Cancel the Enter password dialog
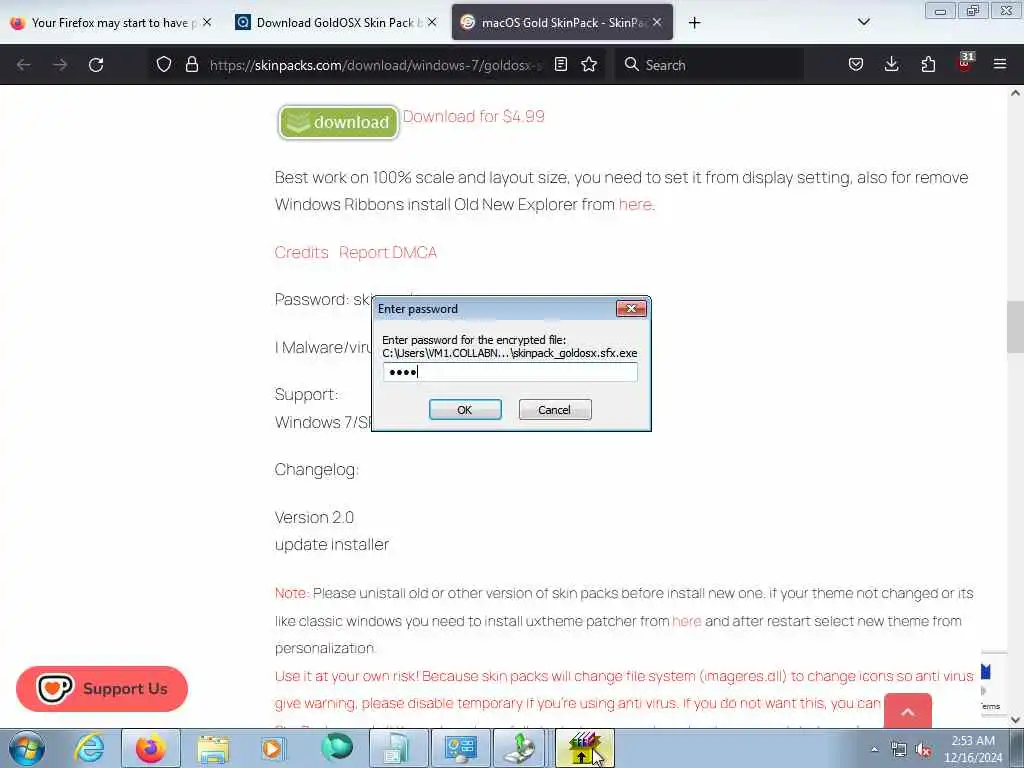The height and width of the screenshot is (768, 1024). (x=554, y=409)
